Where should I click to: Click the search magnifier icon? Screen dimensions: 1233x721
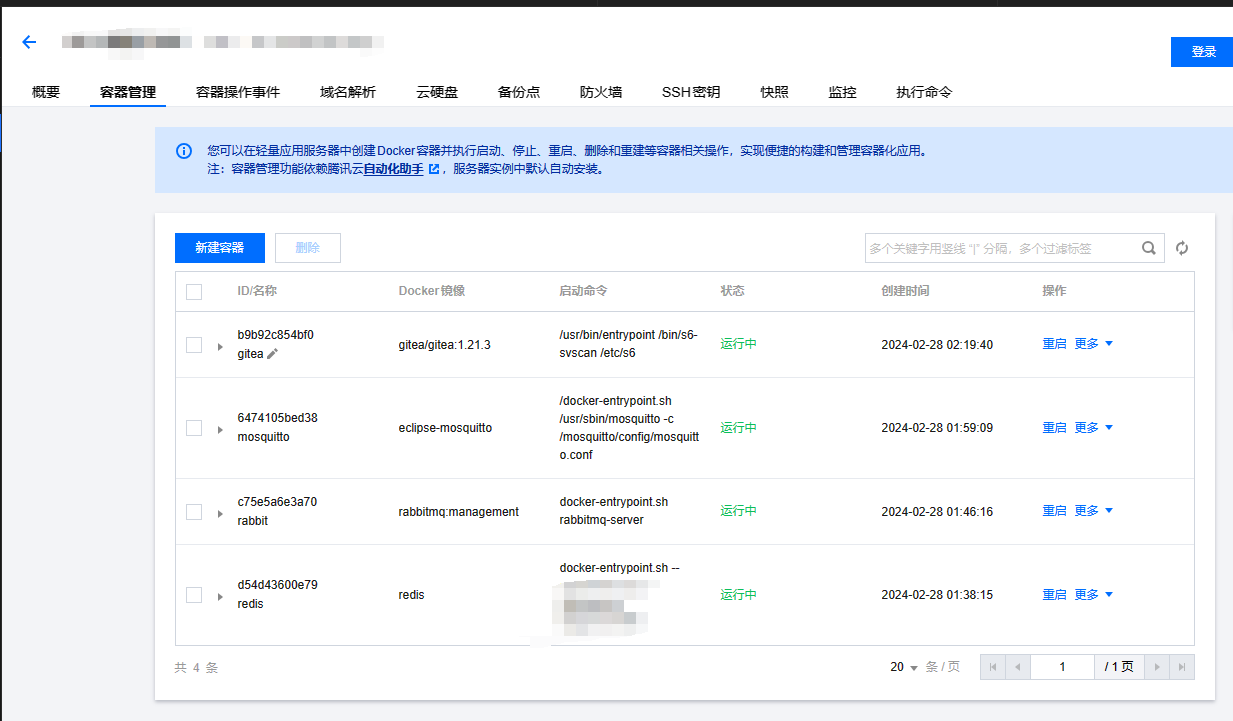(x=1149, y=248)
